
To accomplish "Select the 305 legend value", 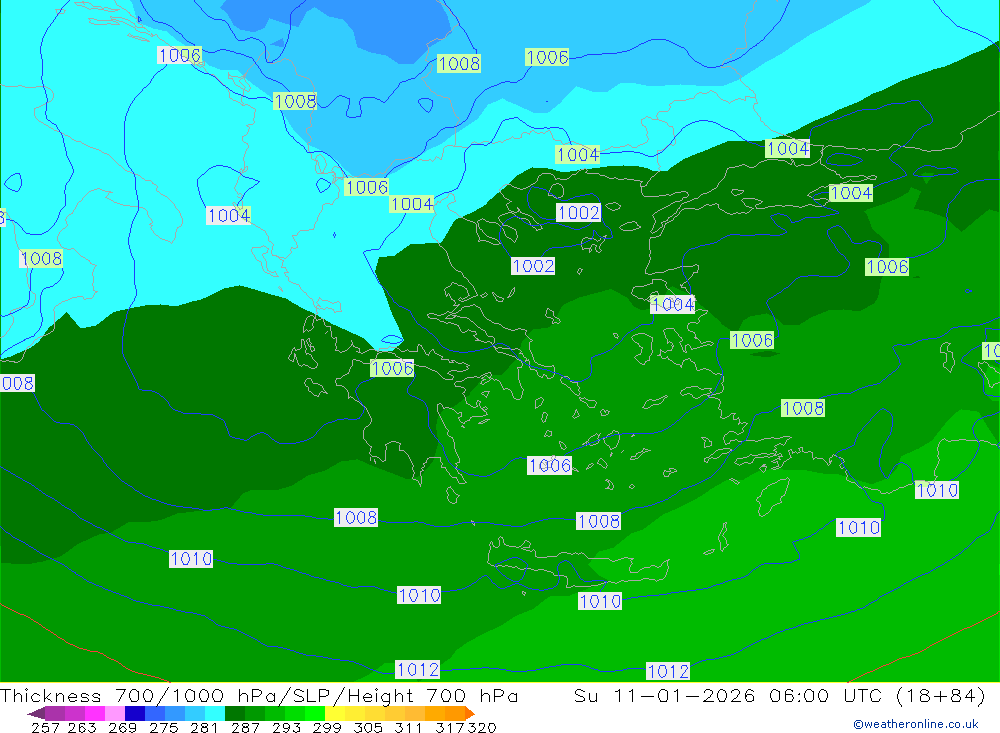I will click(x=367, y=727).
